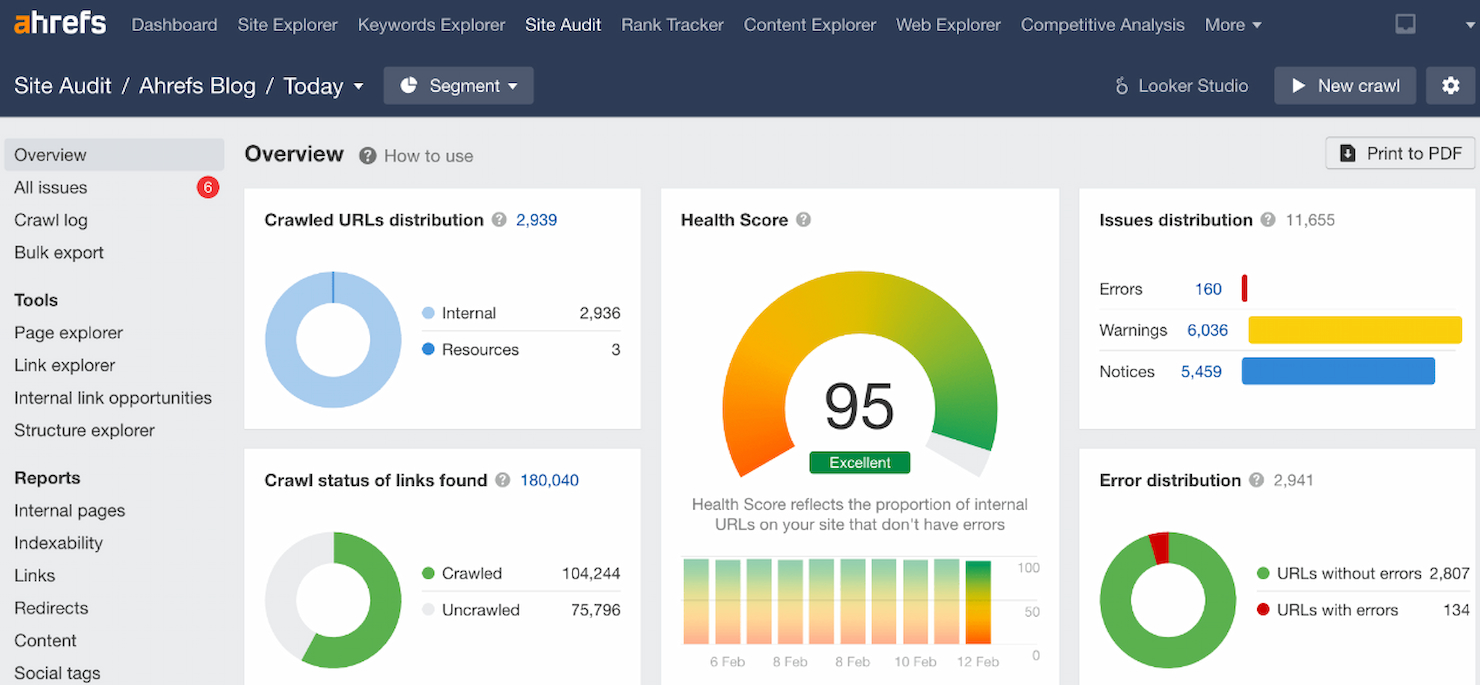Click help icon next to Error distribution
The width and height of the screenshot is (1480, 685).
pos(1256,480)
